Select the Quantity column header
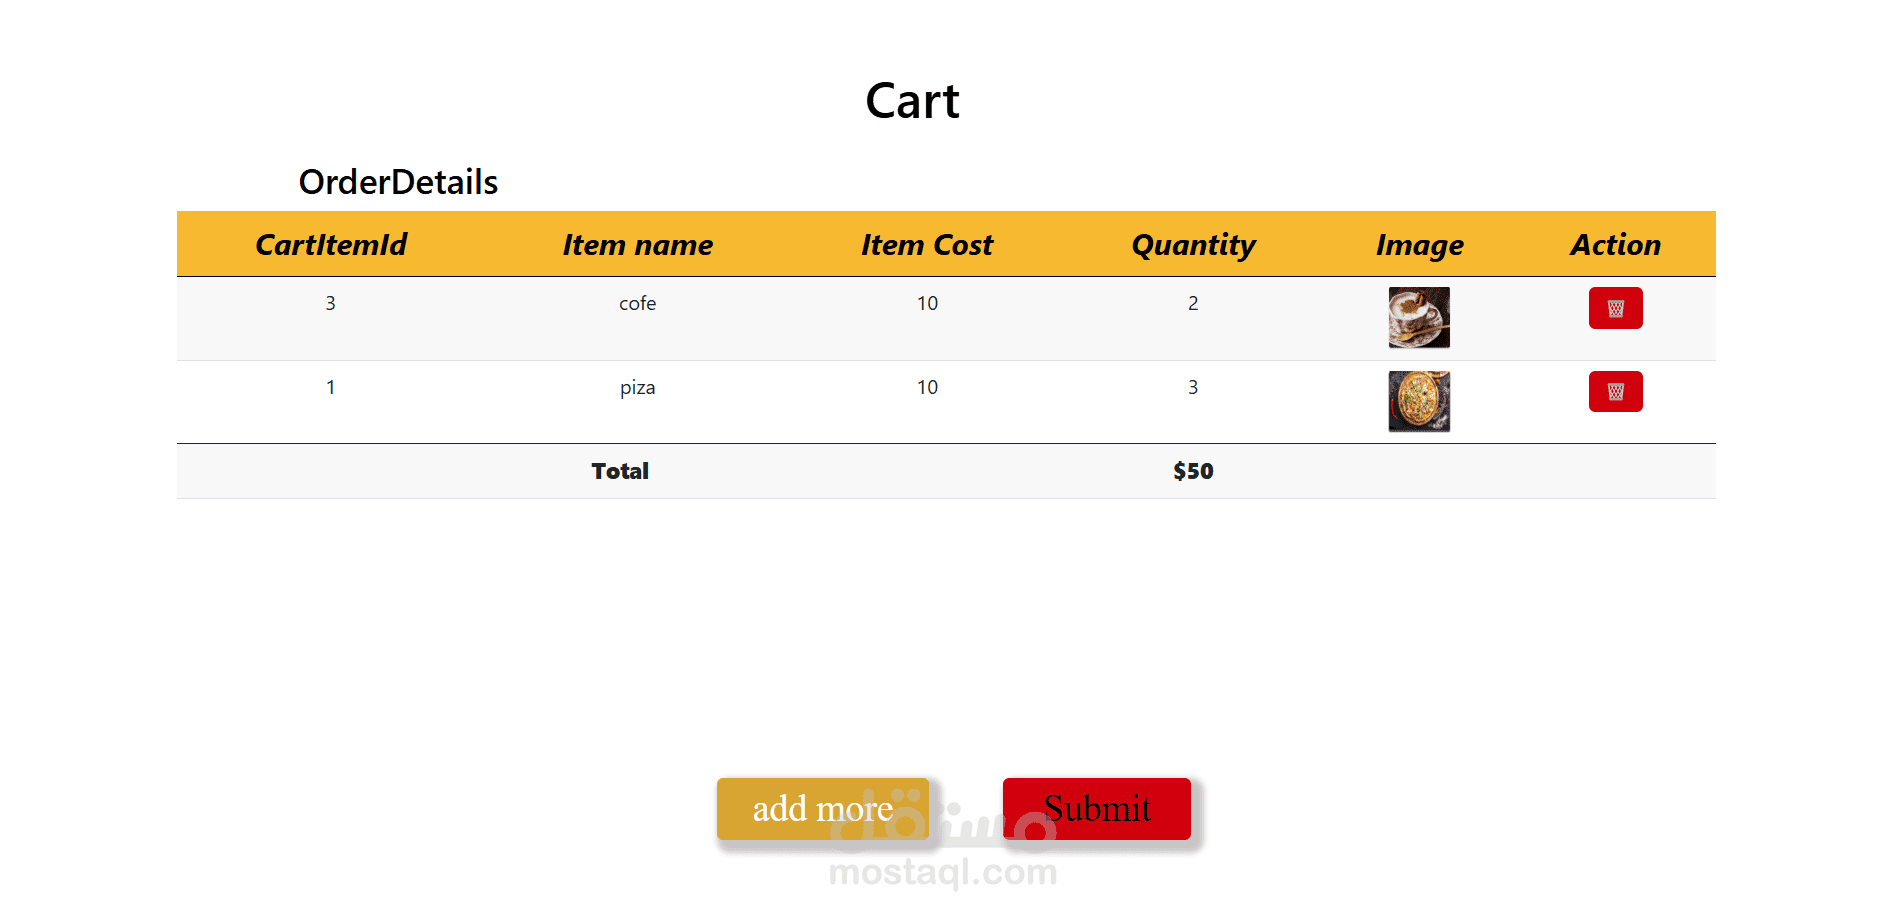 click(1193, 245)
